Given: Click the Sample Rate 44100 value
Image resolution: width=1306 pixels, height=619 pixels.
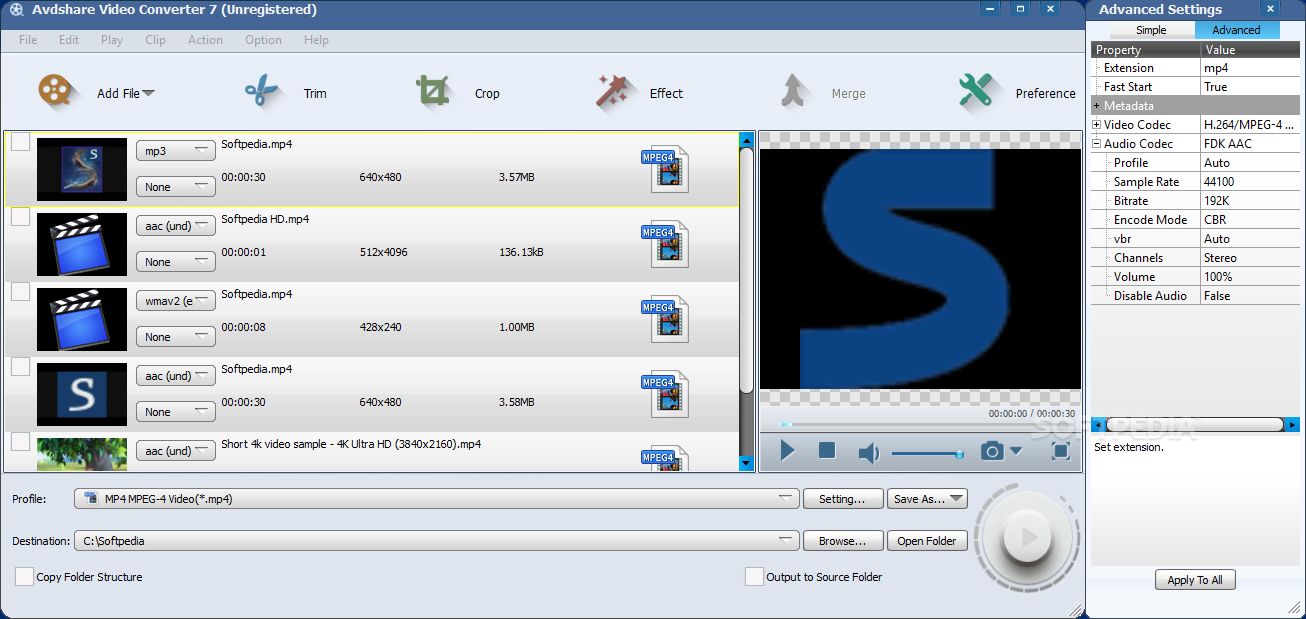Looking at the screenshot, I should point(1250,182).
